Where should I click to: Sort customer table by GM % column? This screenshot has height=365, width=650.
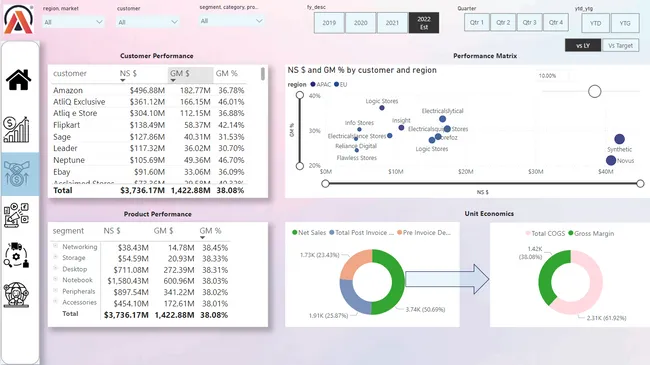point(226,73)
